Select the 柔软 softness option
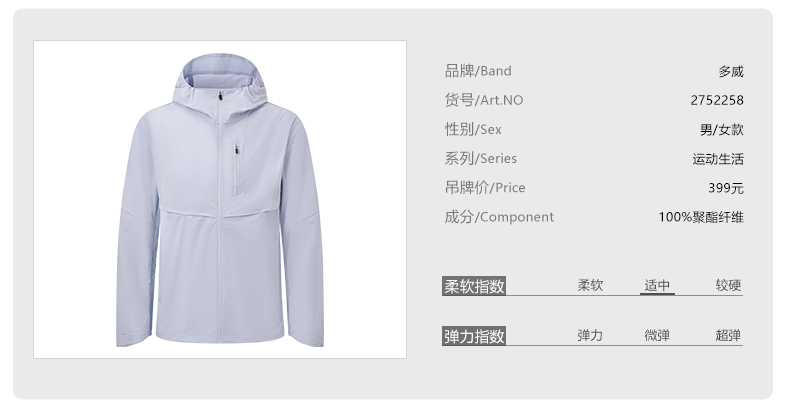790x412 pixels. click(x=590, y=285)
